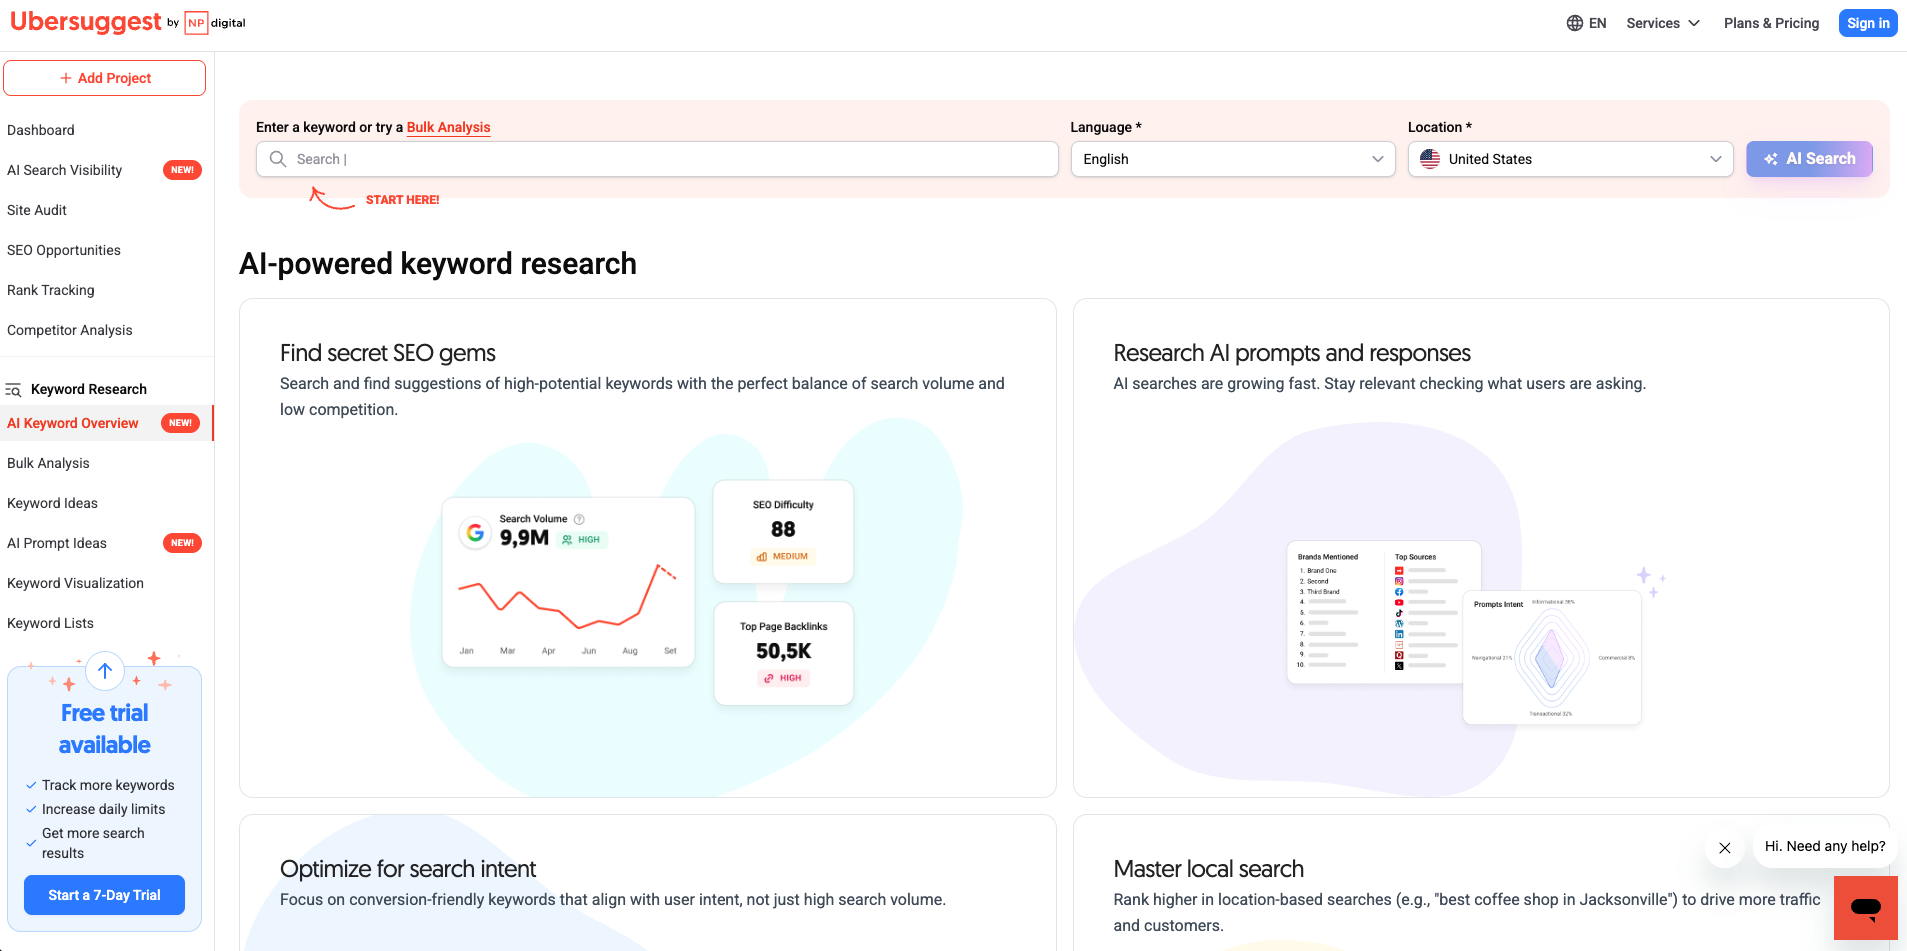
Task: Open AI Prompt Ideas
Action: [57, 543]
